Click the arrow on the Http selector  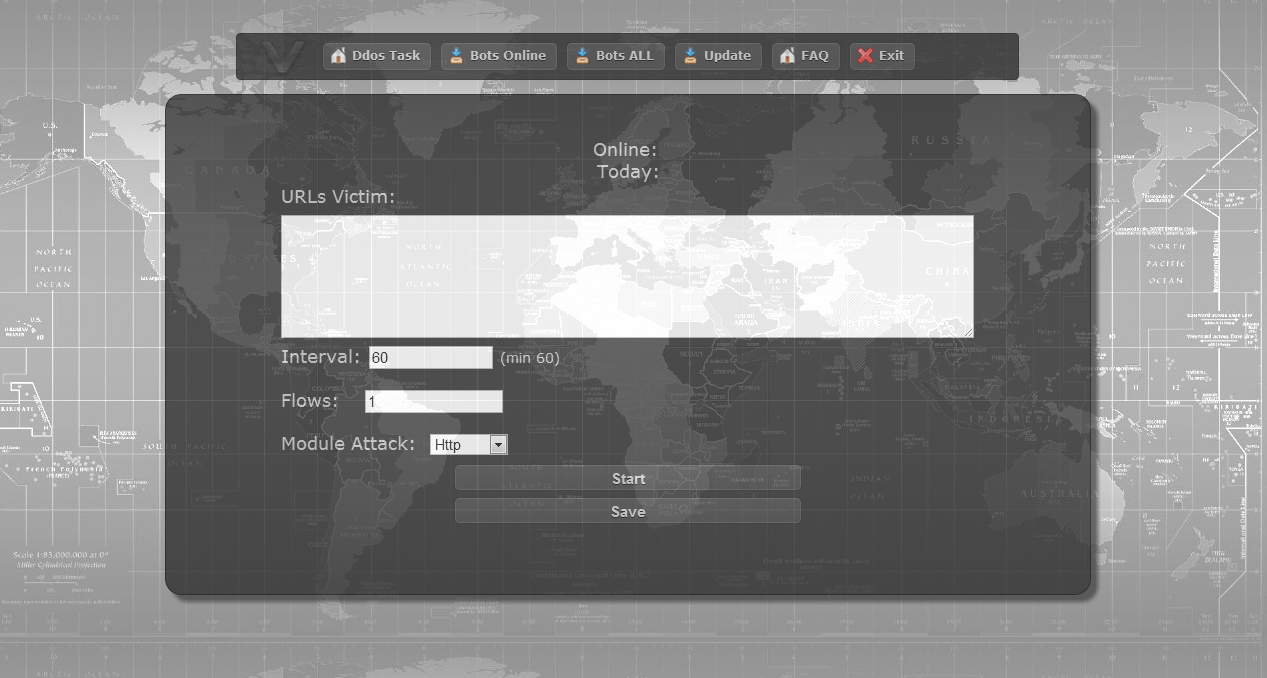point(497,444)
